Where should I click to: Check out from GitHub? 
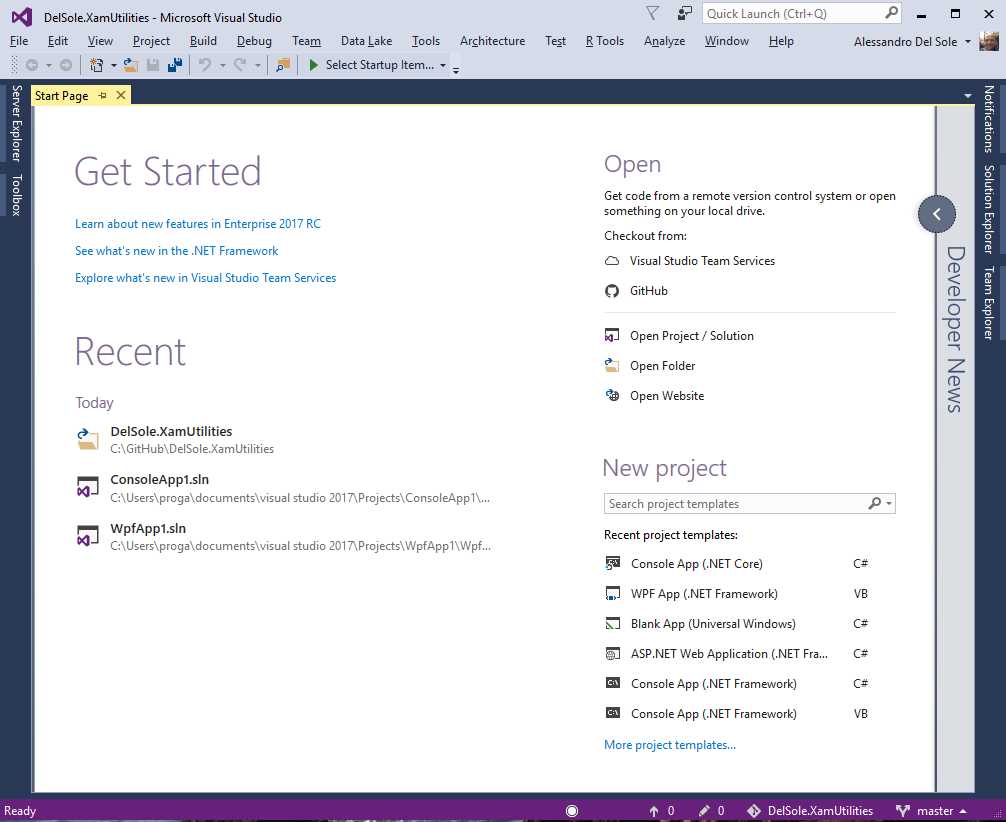(x=636, y=291)
